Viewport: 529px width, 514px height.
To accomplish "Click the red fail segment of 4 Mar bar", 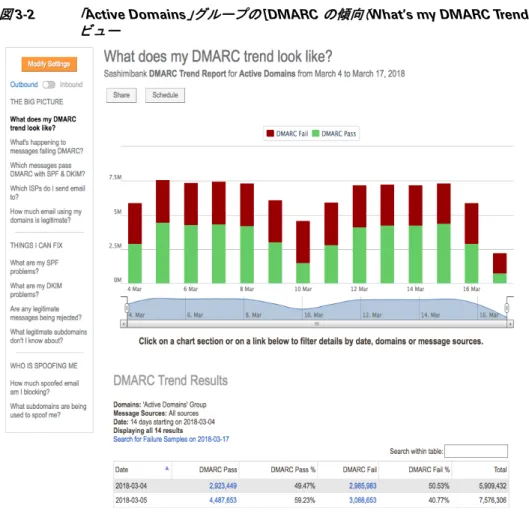I will (x=135, y=224).
